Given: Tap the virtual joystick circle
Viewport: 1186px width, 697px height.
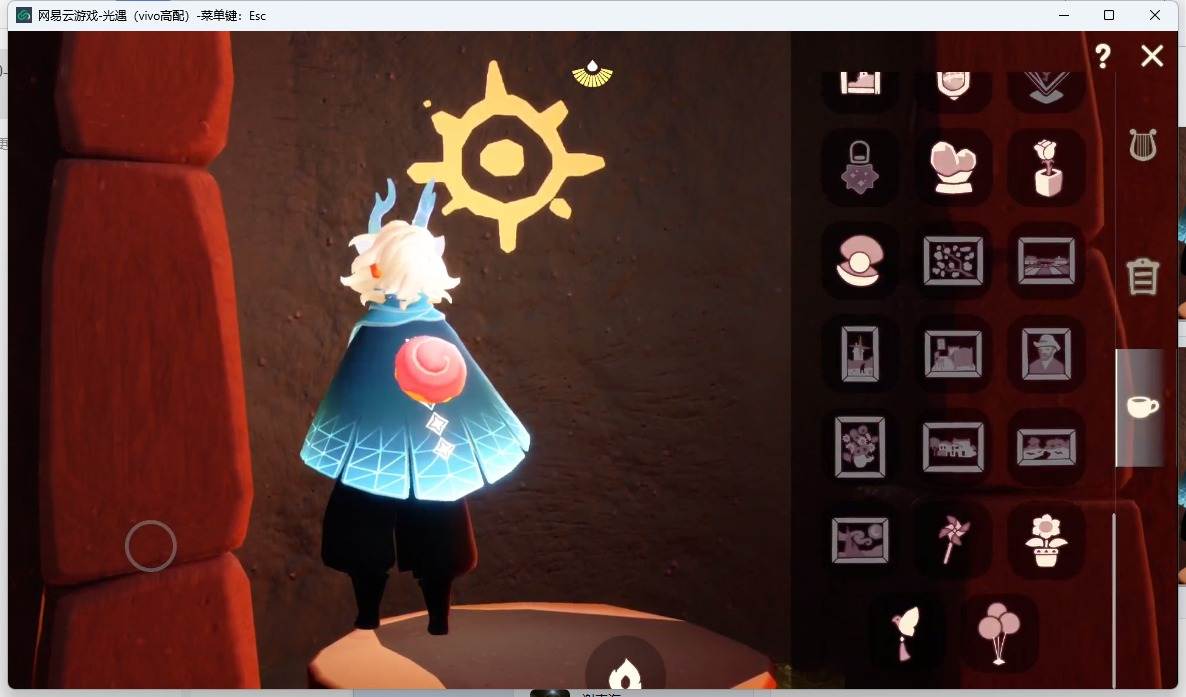Looking at the screenshot, I should coord(151,546).
